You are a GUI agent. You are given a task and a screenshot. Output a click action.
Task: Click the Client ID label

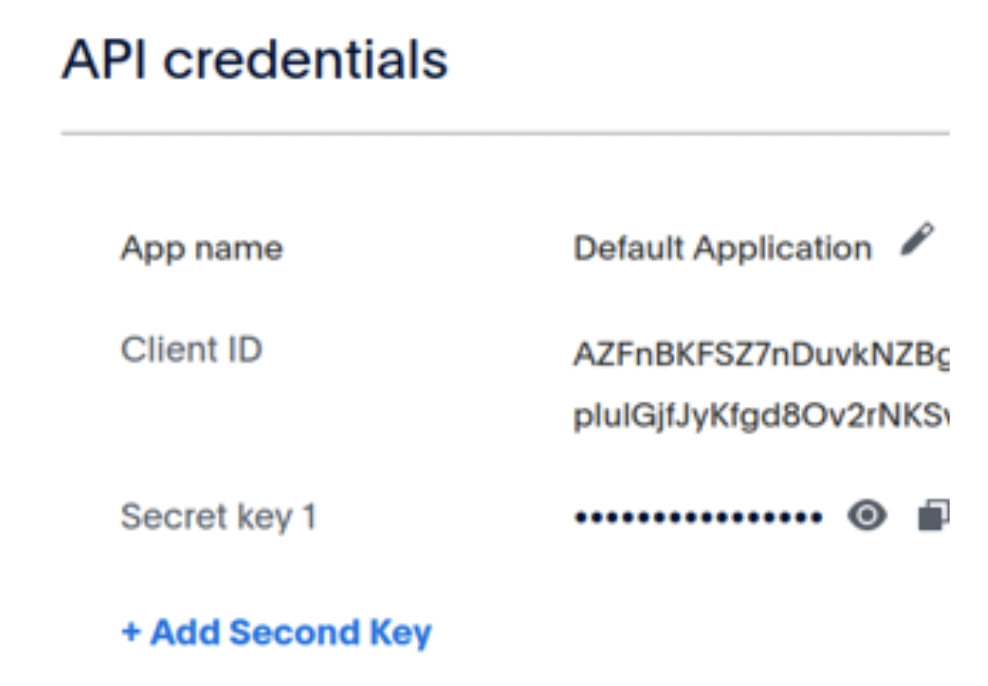coord(192,350)
